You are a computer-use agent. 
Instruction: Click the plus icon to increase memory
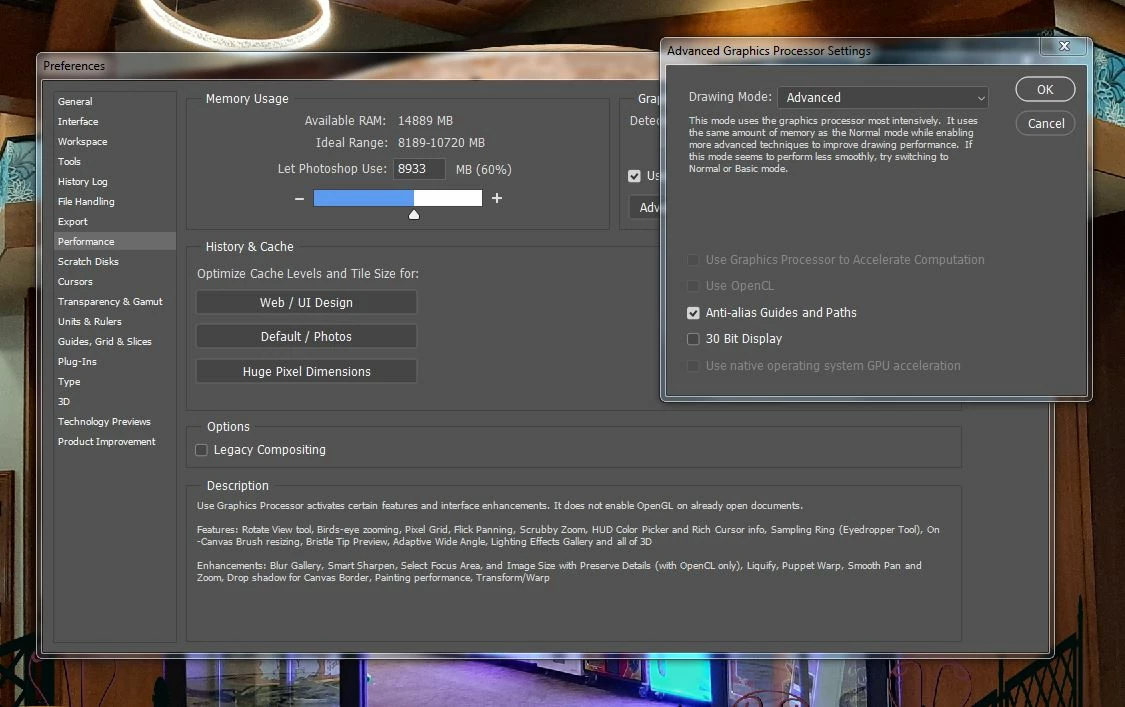(x=496, y=197)
